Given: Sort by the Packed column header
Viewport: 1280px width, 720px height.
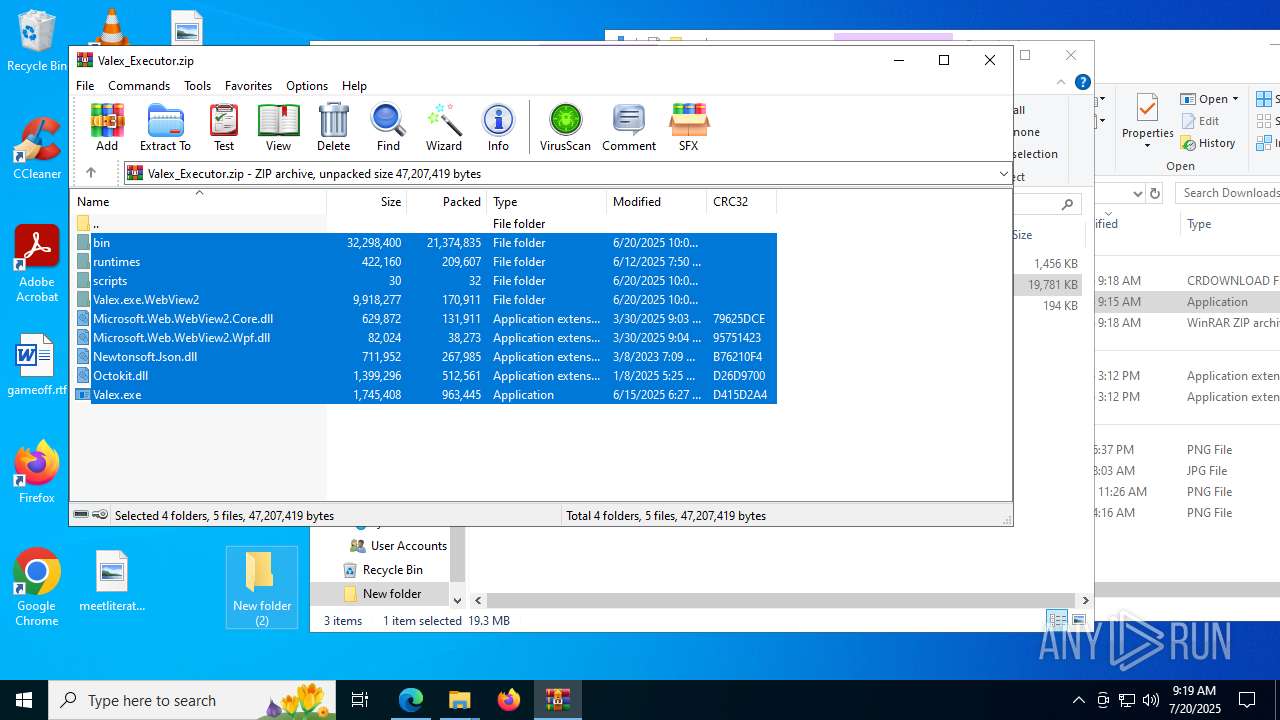Looking at the screenshot, I should 447,201.
